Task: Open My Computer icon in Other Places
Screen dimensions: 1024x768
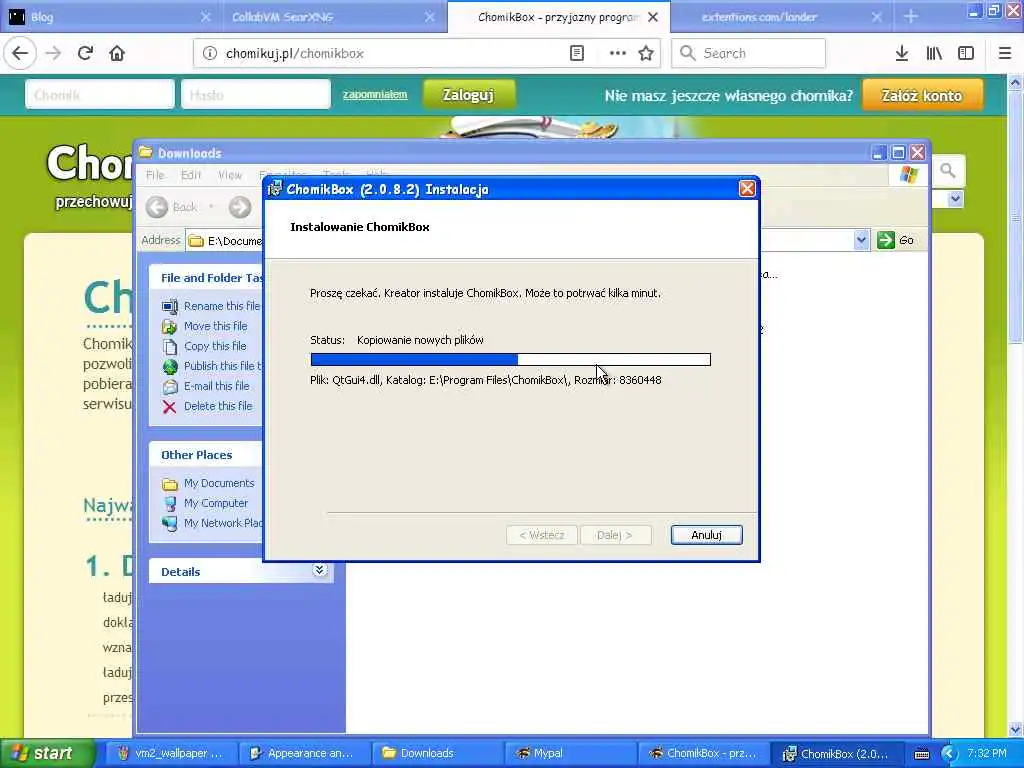Action: 170,504
